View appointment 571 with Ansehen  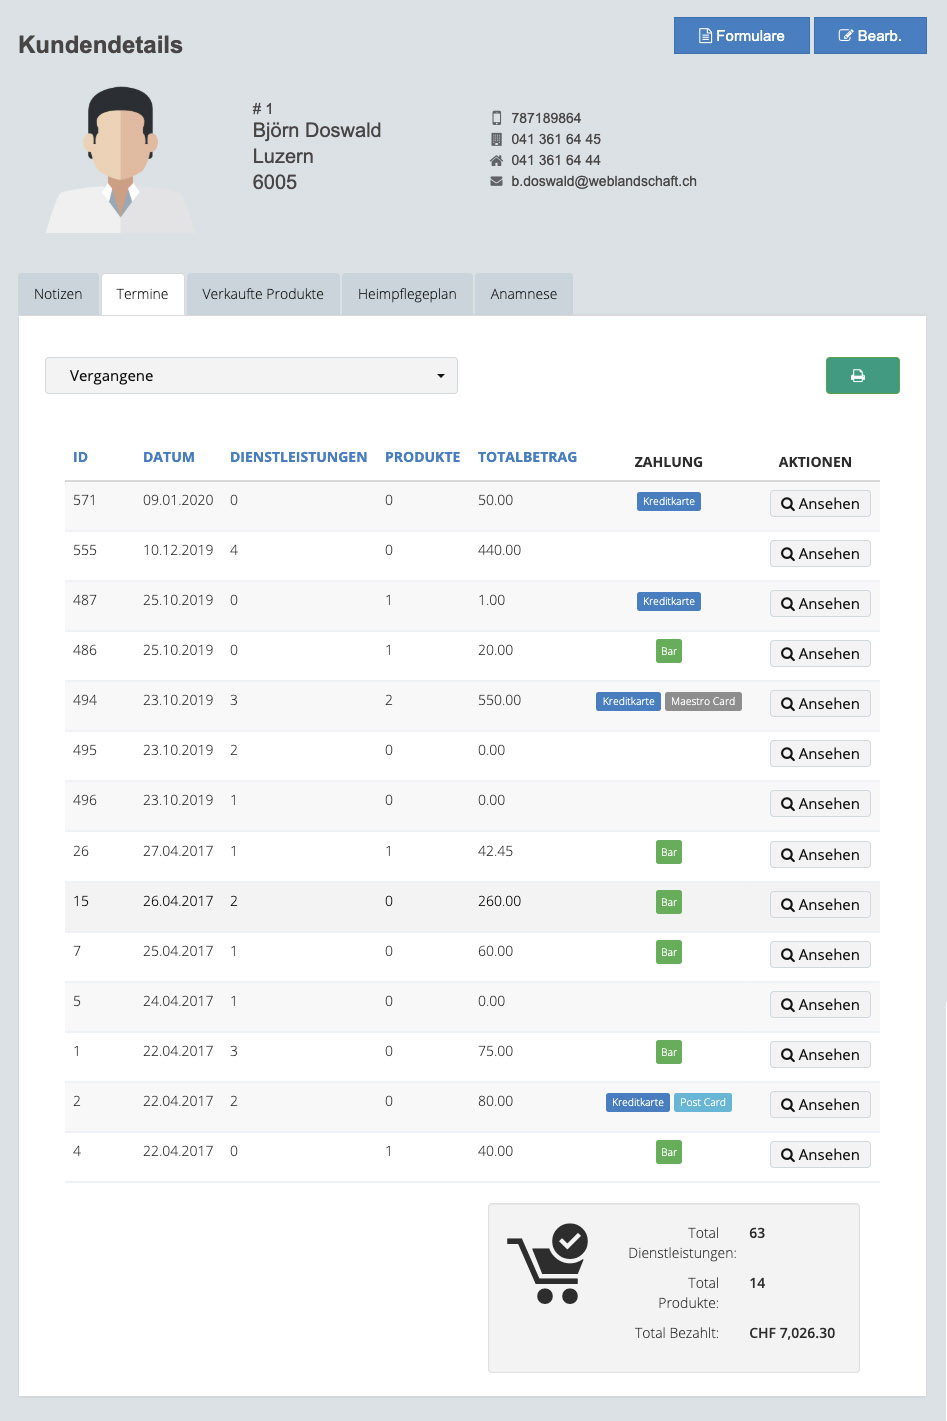pyautogui.click(x=820, y=504)
